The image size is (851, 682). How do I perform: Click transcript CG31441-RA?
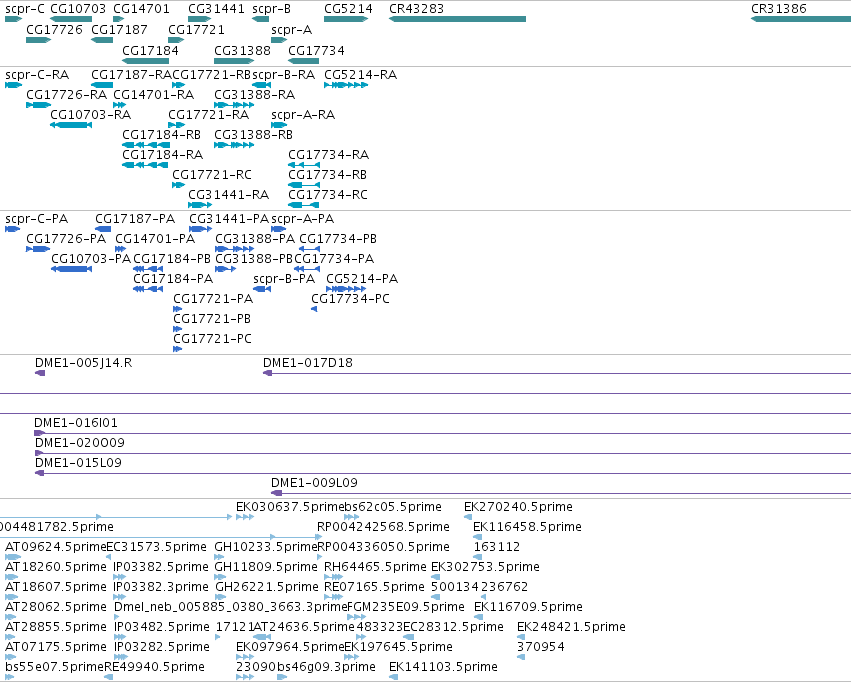tap(228, 195)
